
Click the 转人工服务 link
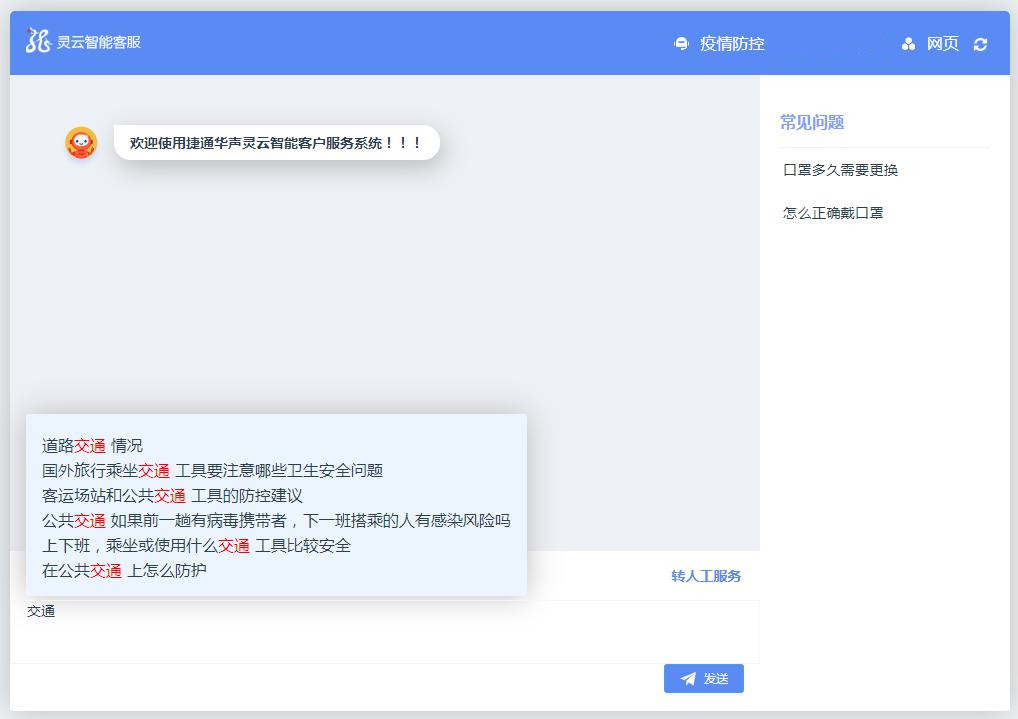point(706,576)
